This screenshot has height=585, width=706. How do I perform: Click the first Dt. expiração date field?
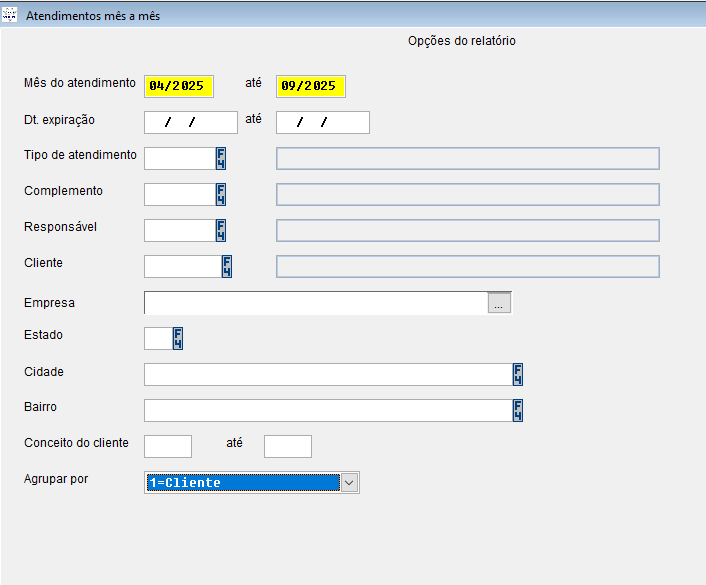coord(190,122)
